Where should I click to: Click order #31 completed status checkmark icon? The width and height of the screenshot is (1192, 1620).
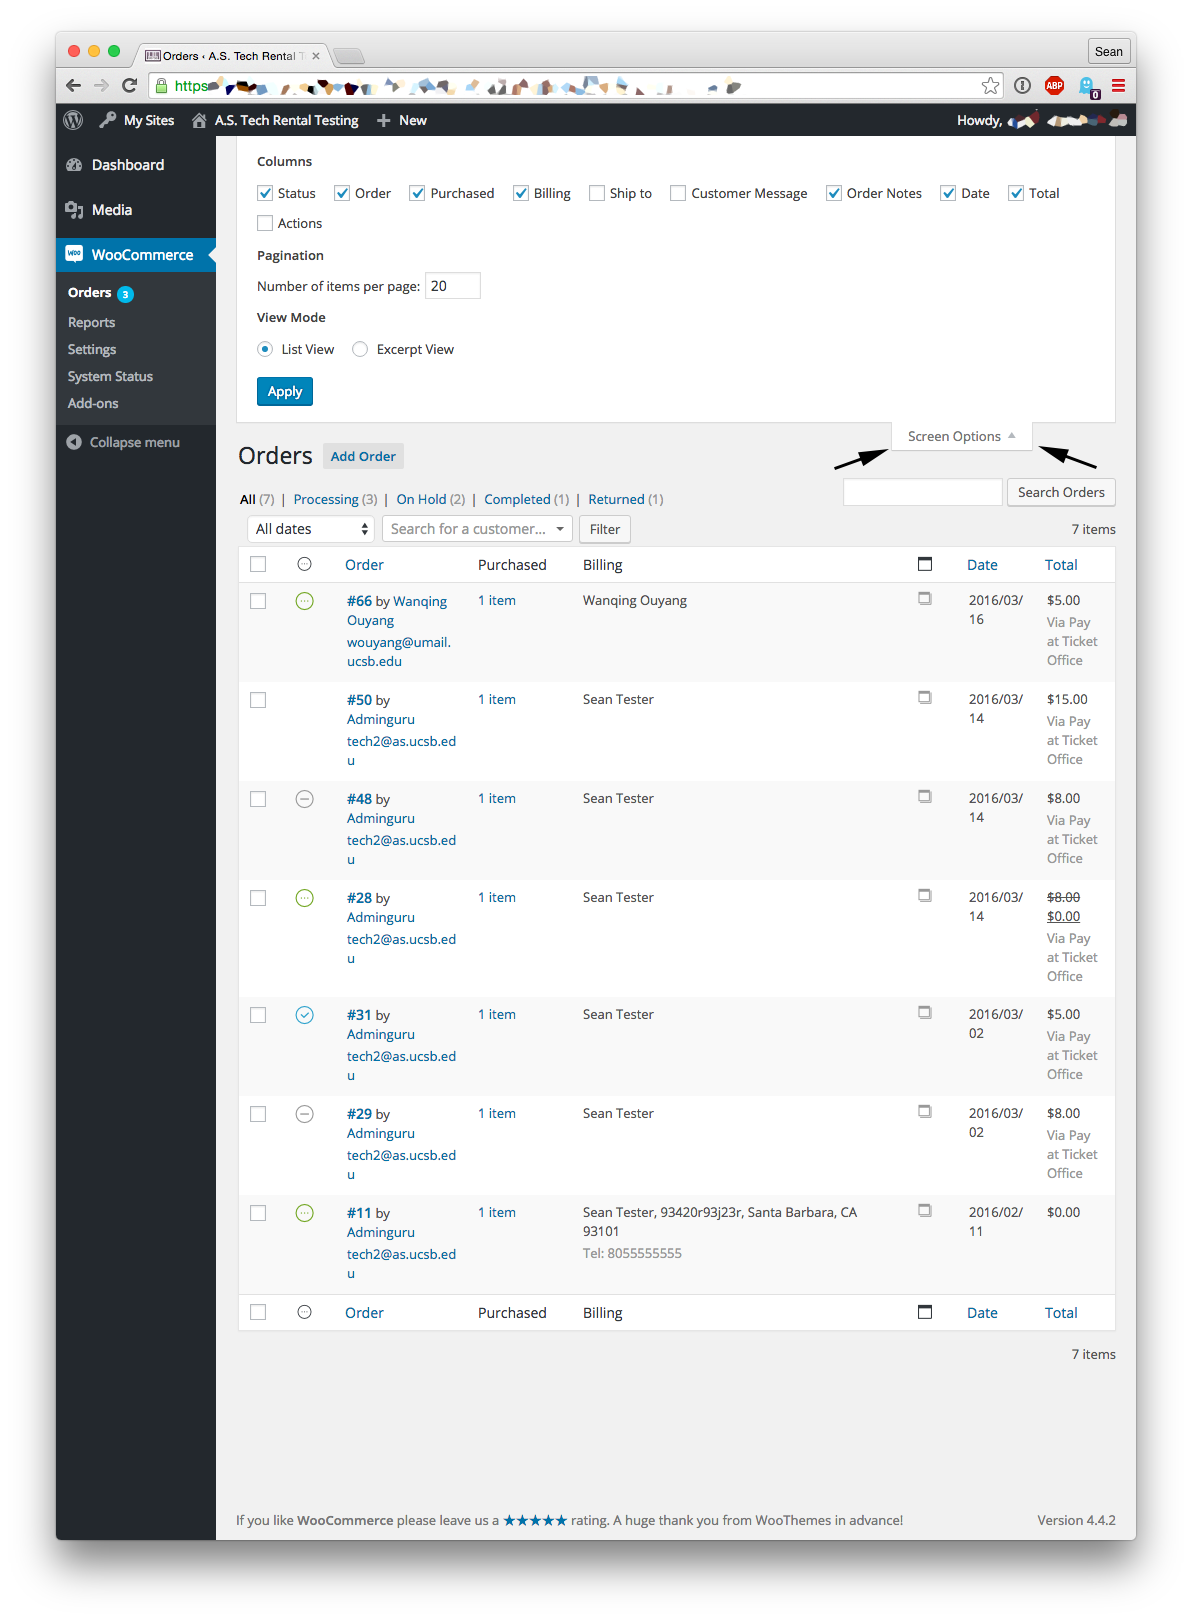[305, 1015]
